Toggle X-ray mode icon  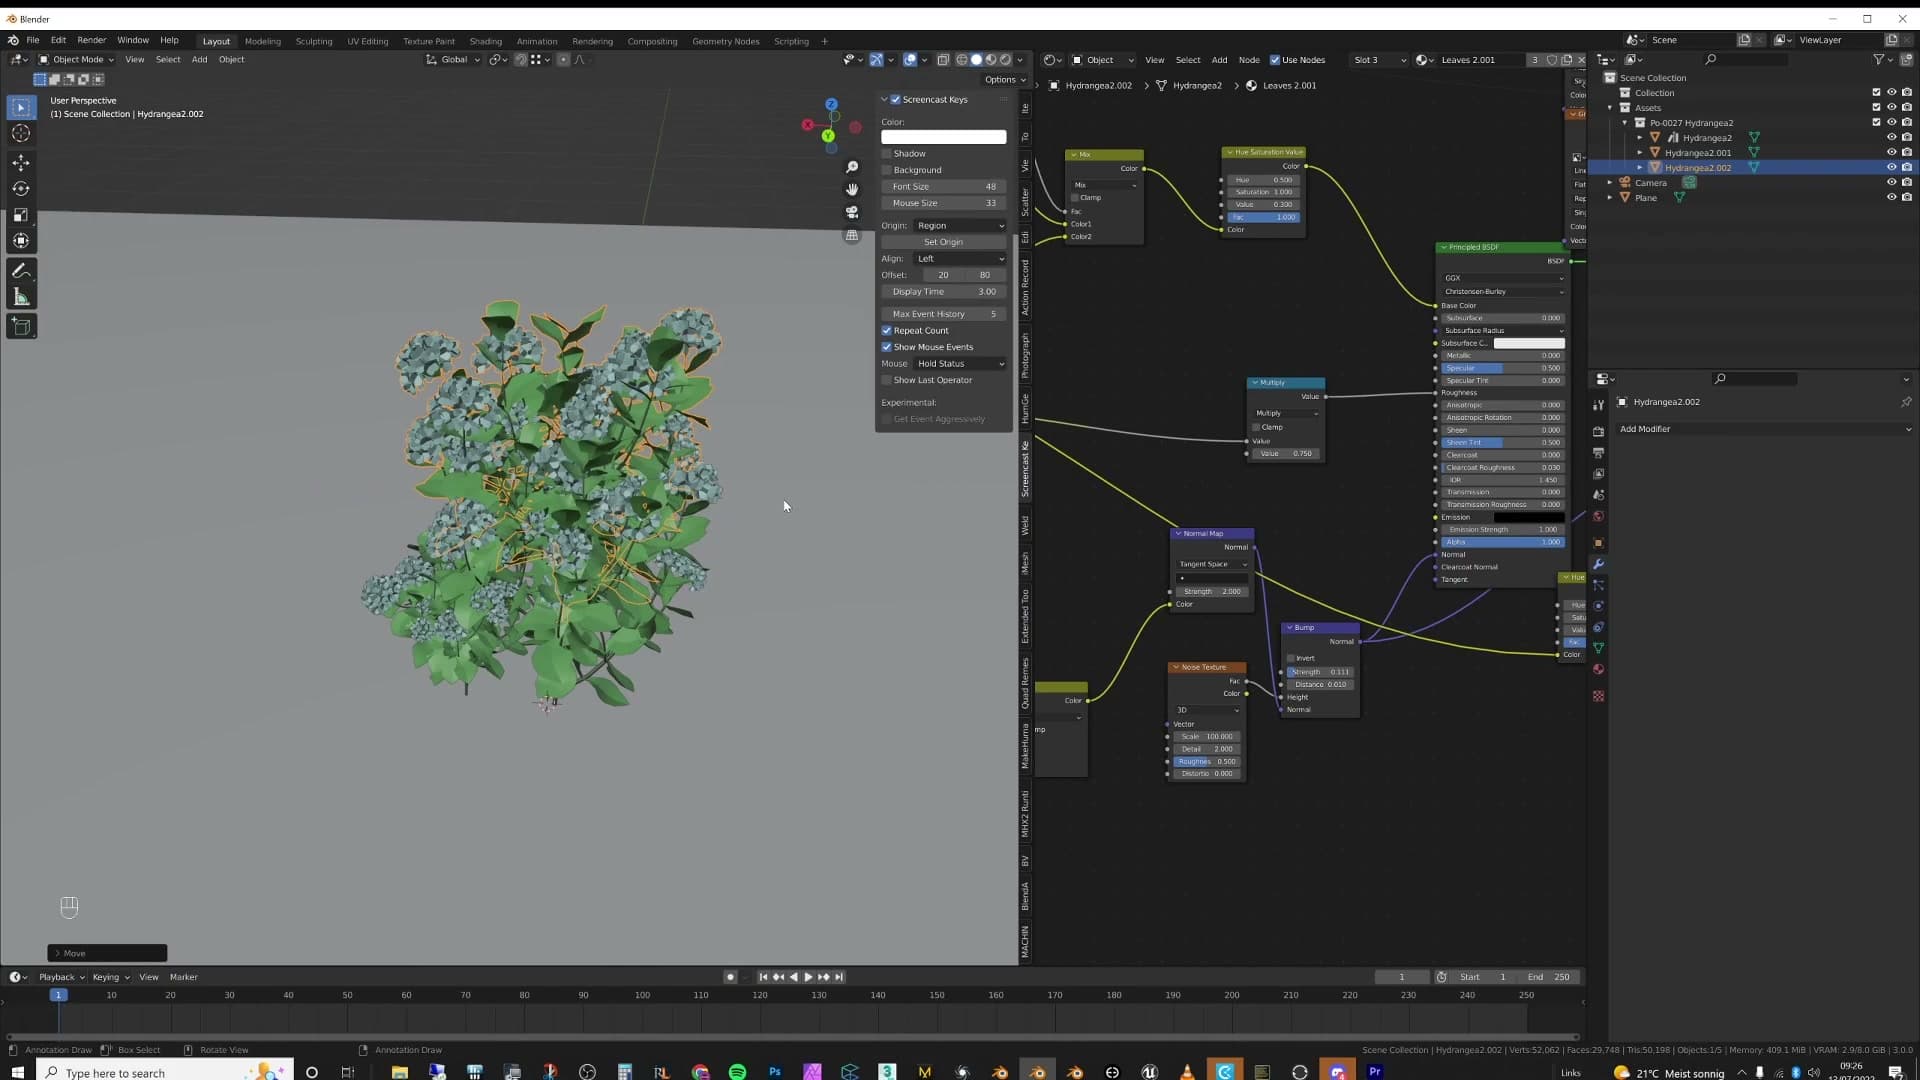point(943,60)
